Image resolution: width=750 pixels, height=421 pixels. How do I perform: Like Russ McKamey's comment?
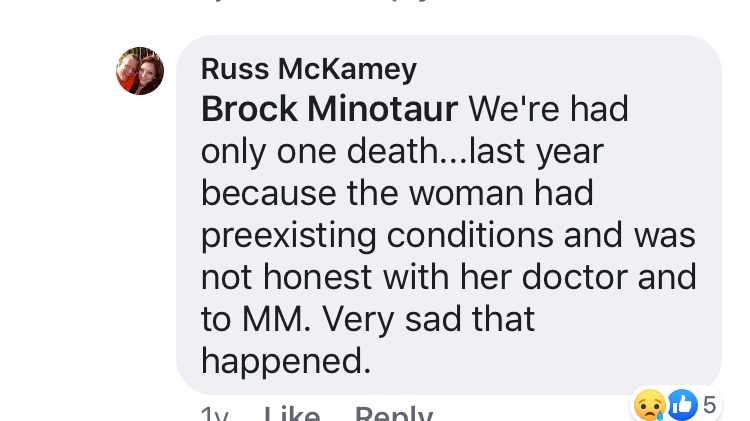[x=291, y=414]
